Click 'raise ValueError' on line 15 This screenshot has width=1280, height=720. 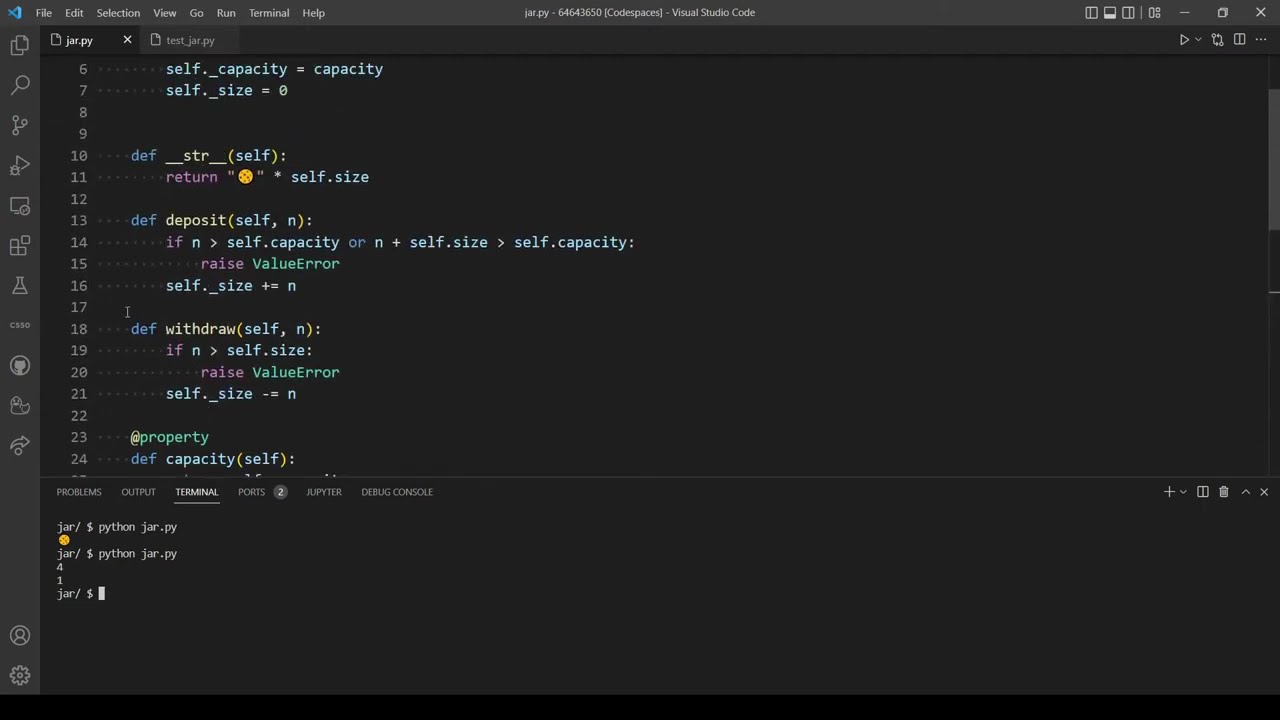pos(270,264)
